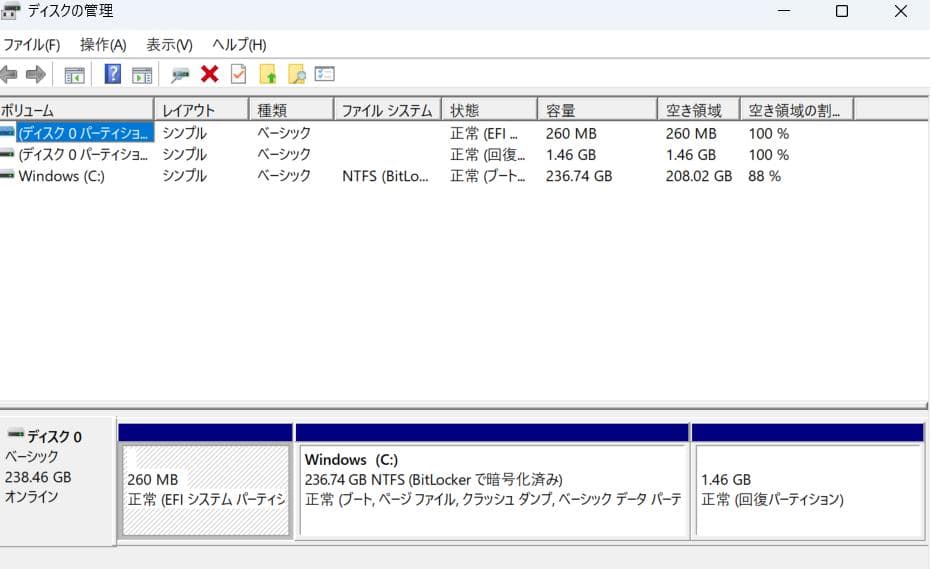Click the 正常 (EFI ... status cell
Image resolution: width=932 pixels, height=569 pixels.
click(x=484, y=133)
